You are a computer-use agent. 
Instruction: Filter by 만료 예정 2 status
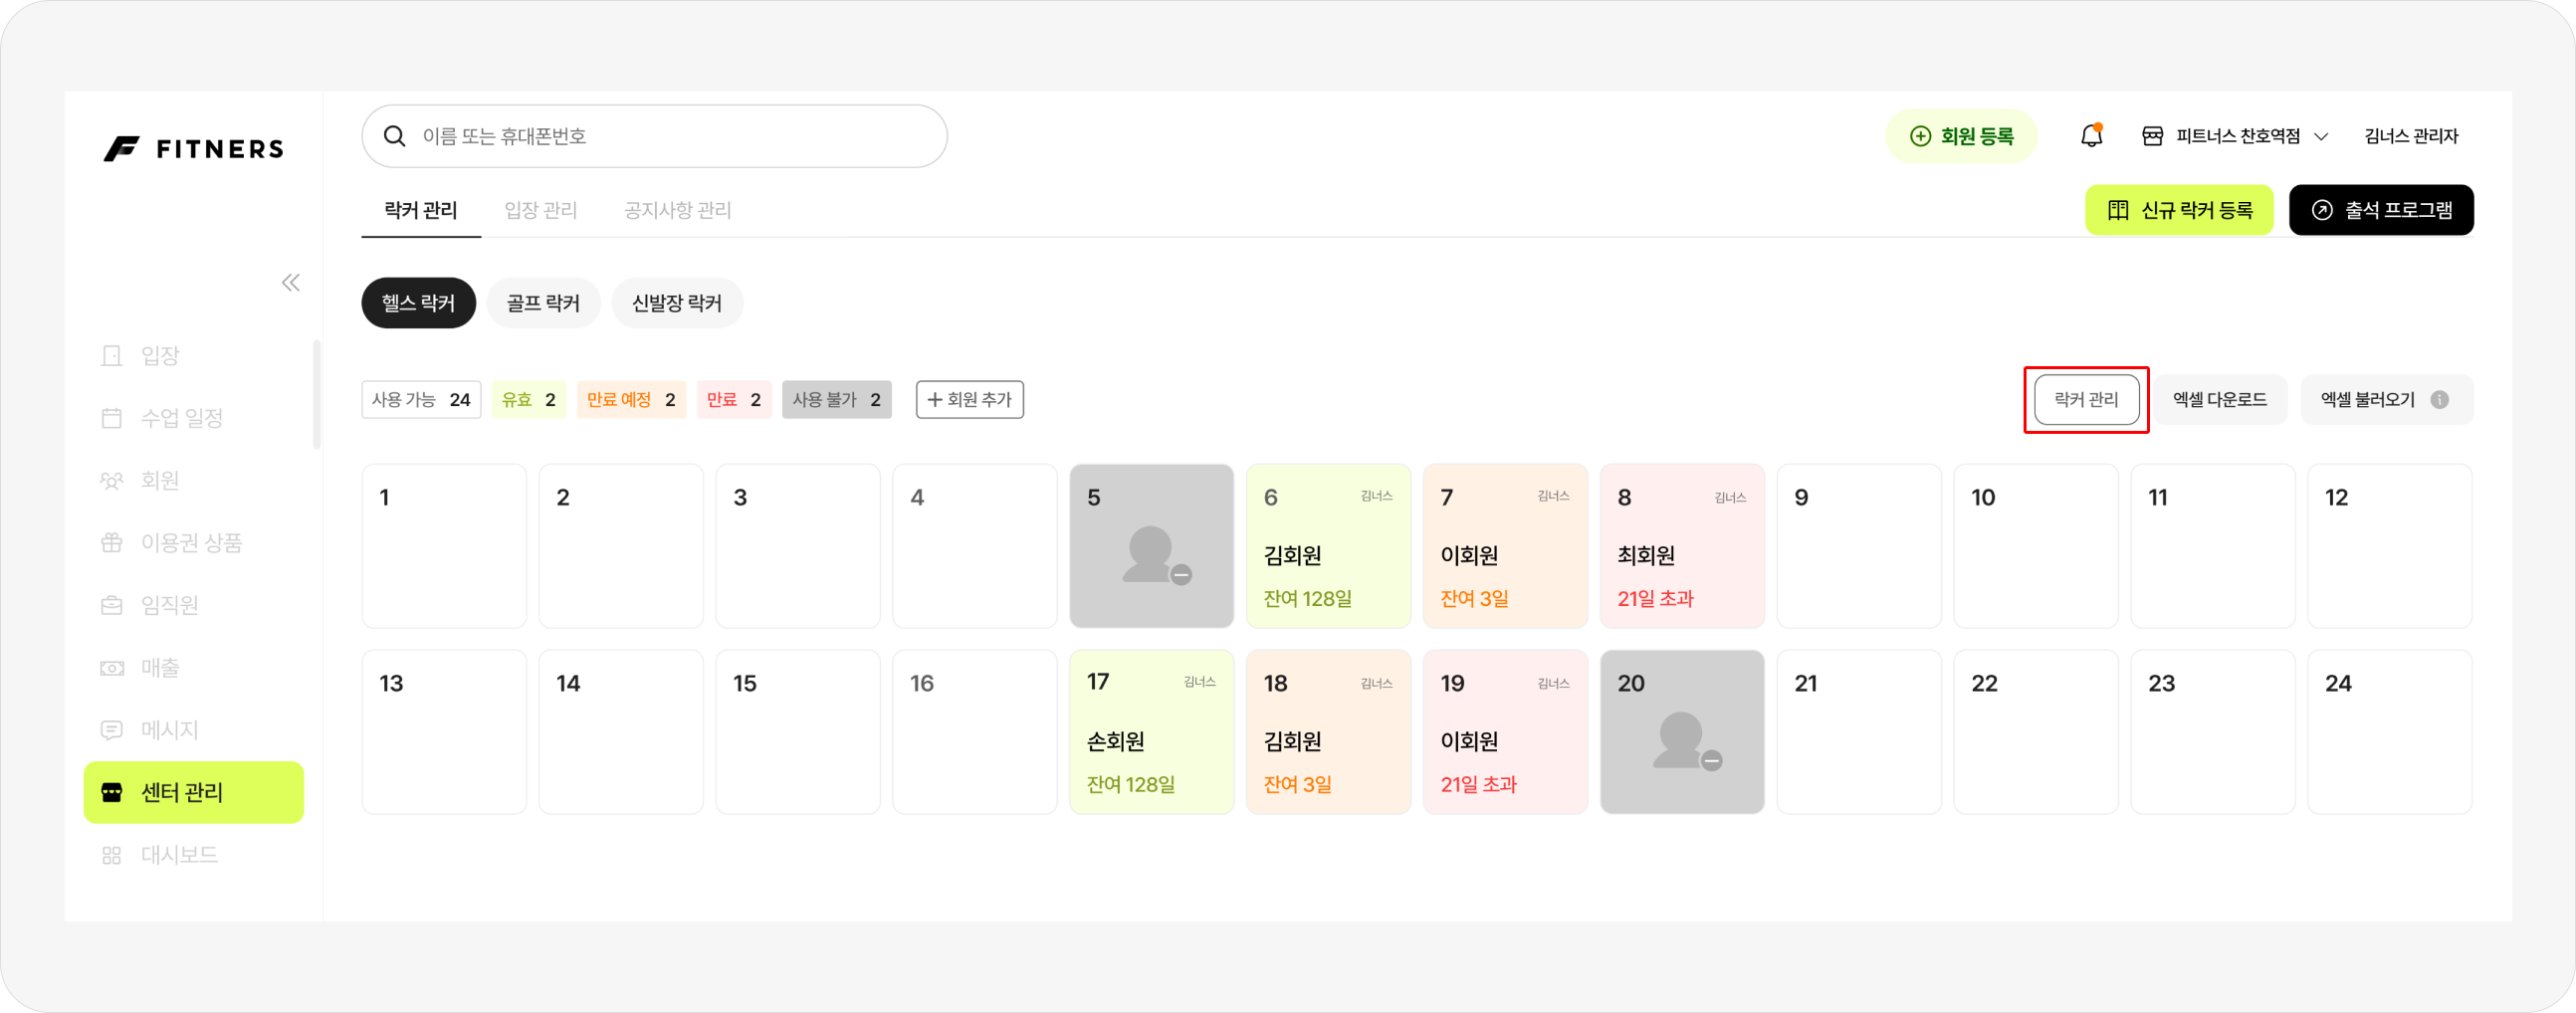pos(631,400)
